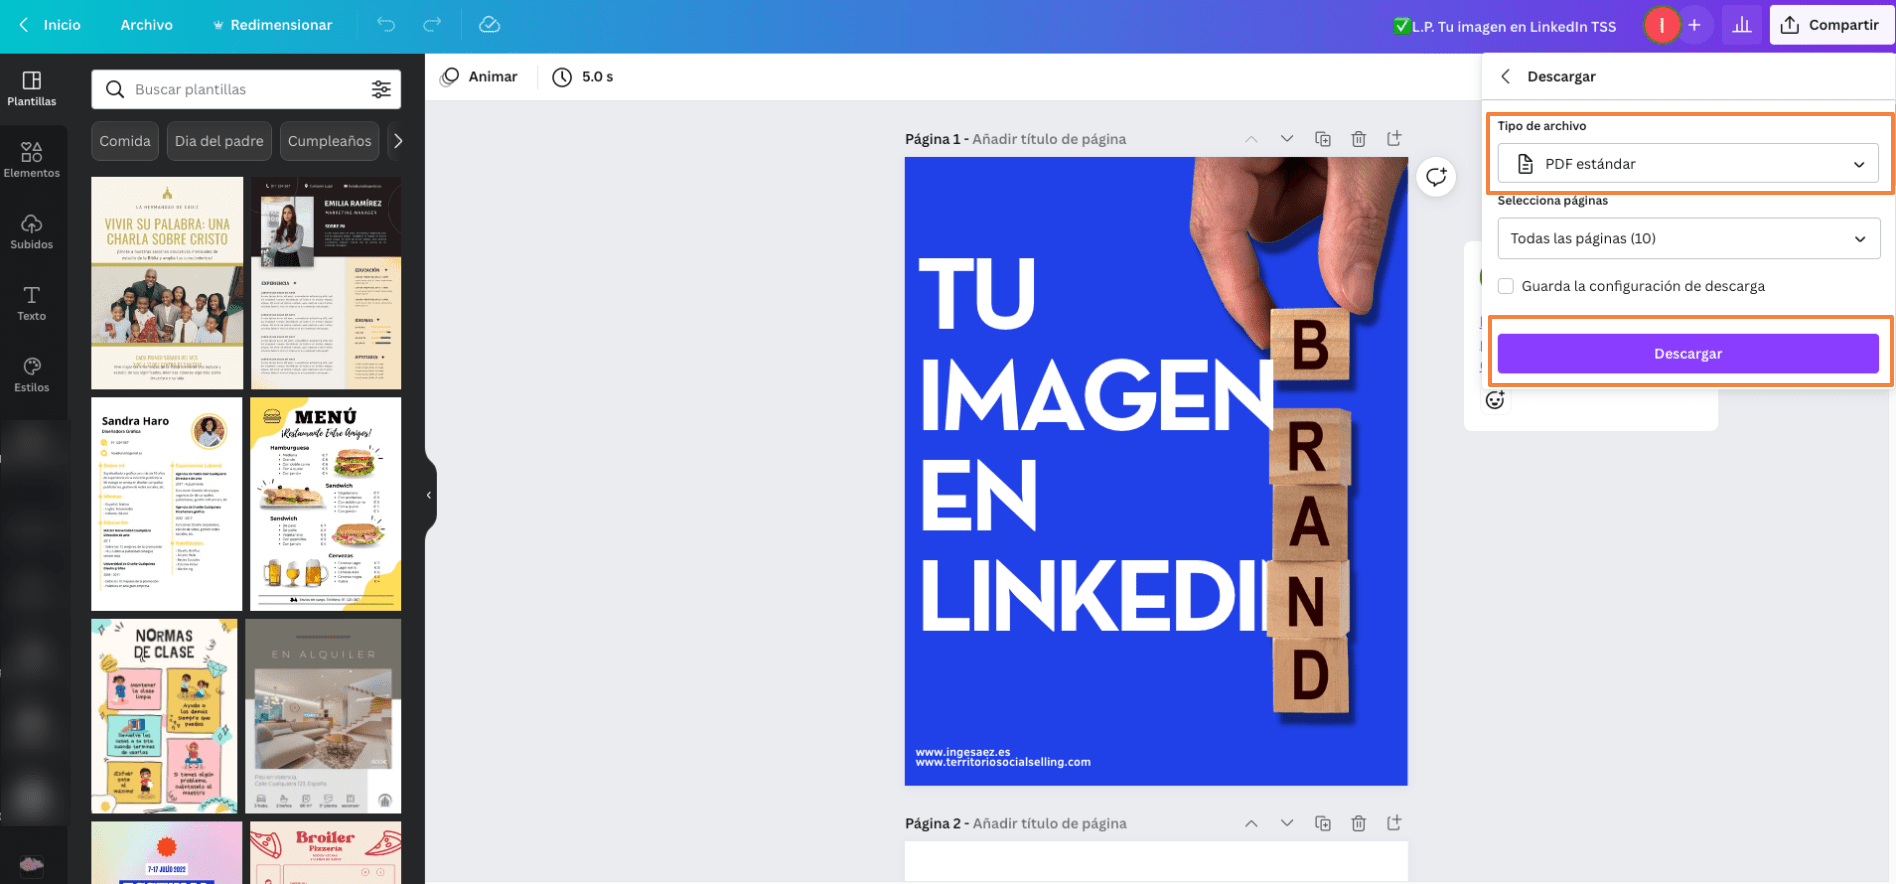Select the MENÚ restaurant template thumbnail

coord(326,504)
